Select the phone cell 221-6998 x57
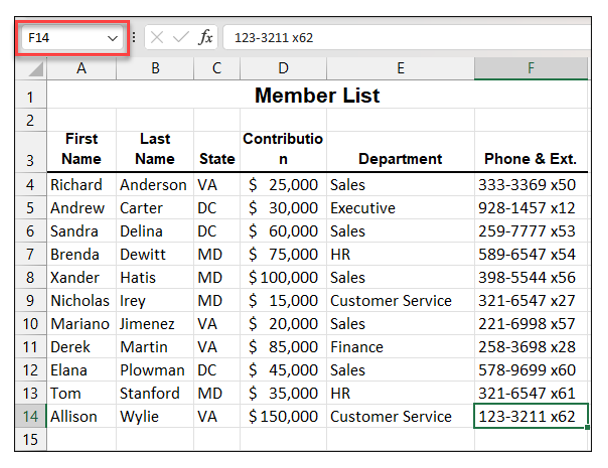 pos(531,324)
